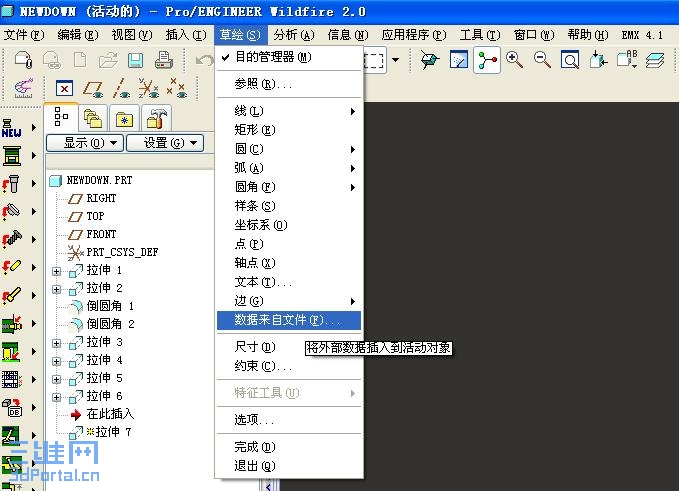Toggle datum axis display

click(x=121, y=89)
